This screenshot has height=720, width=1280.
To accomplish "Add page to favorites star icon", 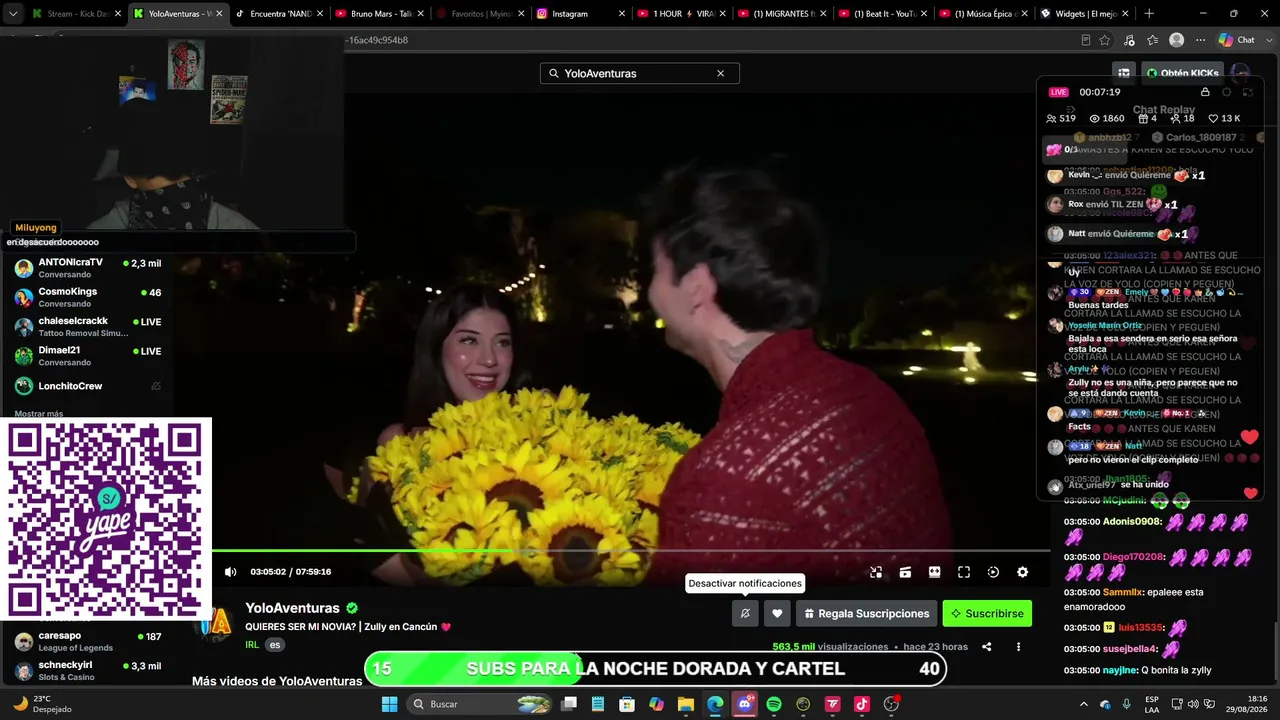I will pyautogui.click(x=1105, y=40).
